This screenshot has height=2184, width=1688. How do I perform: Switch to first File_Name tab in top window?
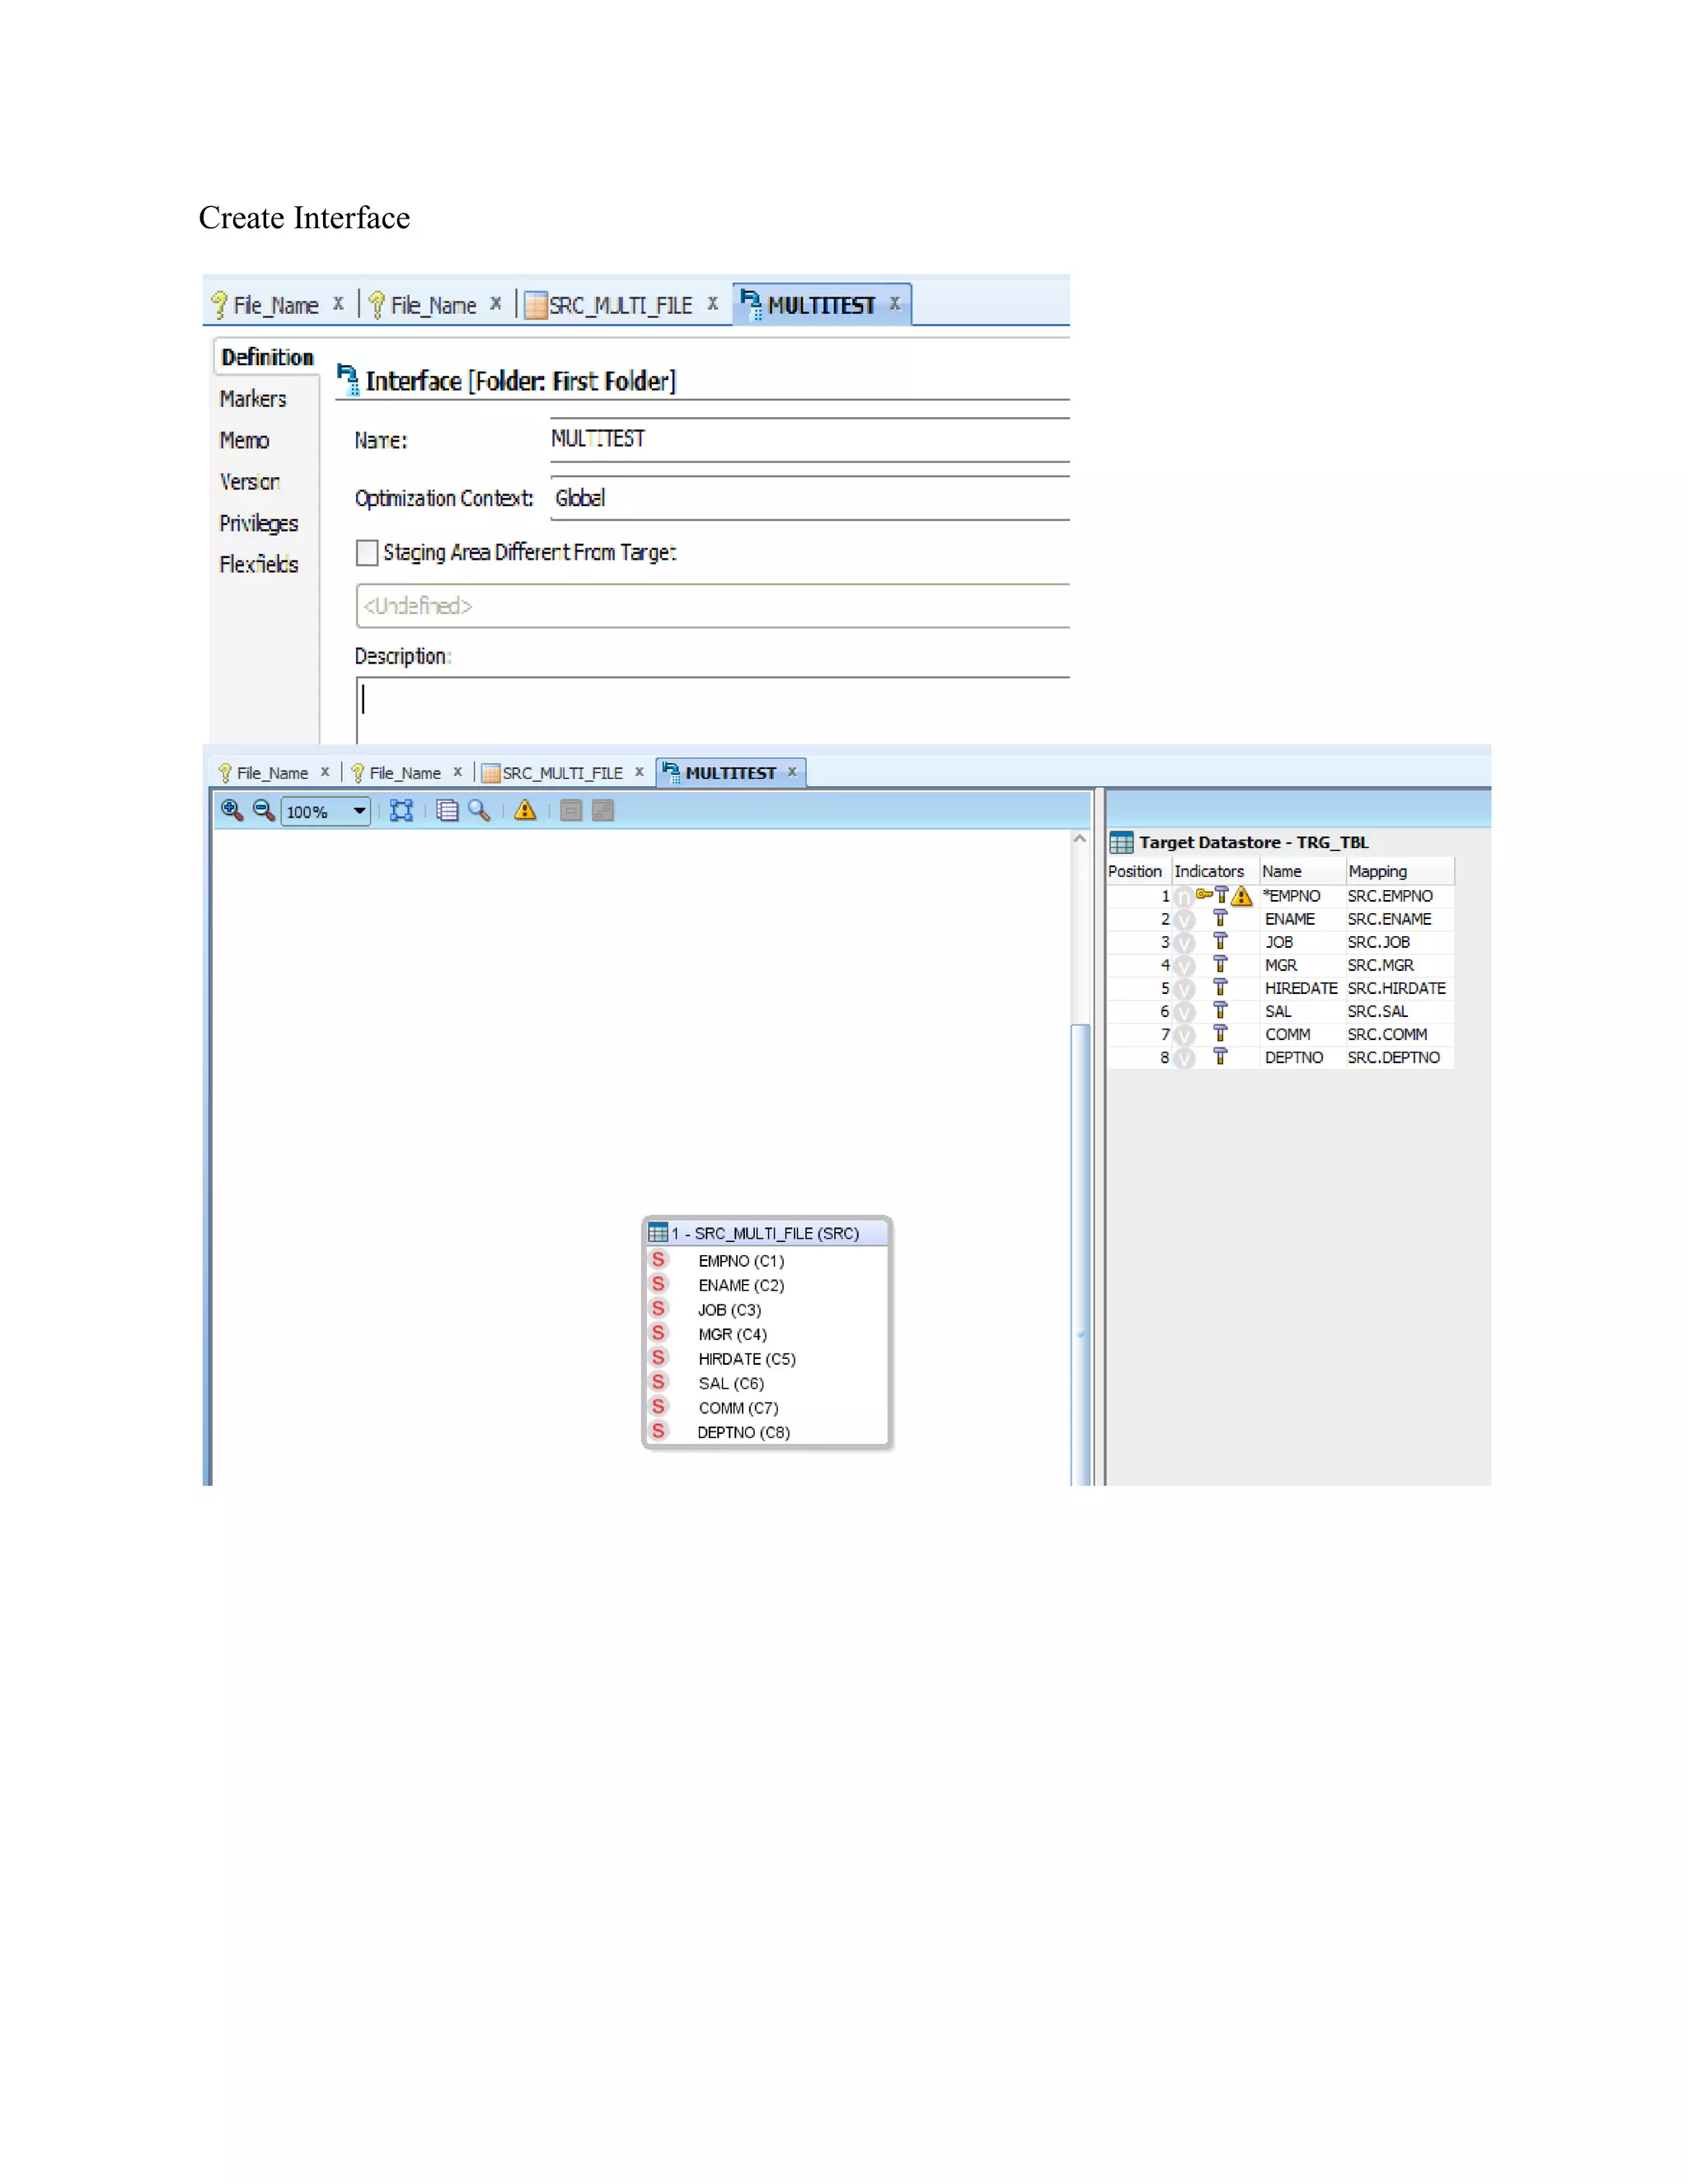click(x=275, y=305)
